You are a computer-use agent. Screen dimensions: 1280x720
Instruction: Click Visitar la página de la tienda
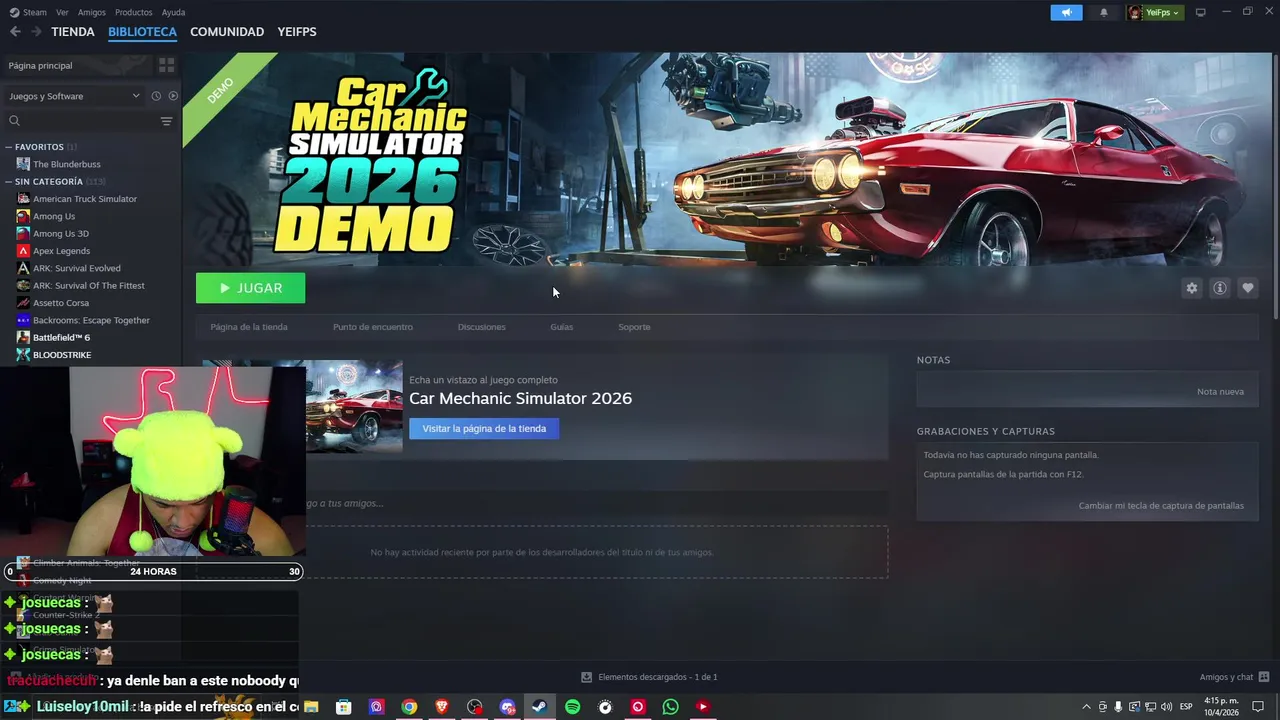484,428
